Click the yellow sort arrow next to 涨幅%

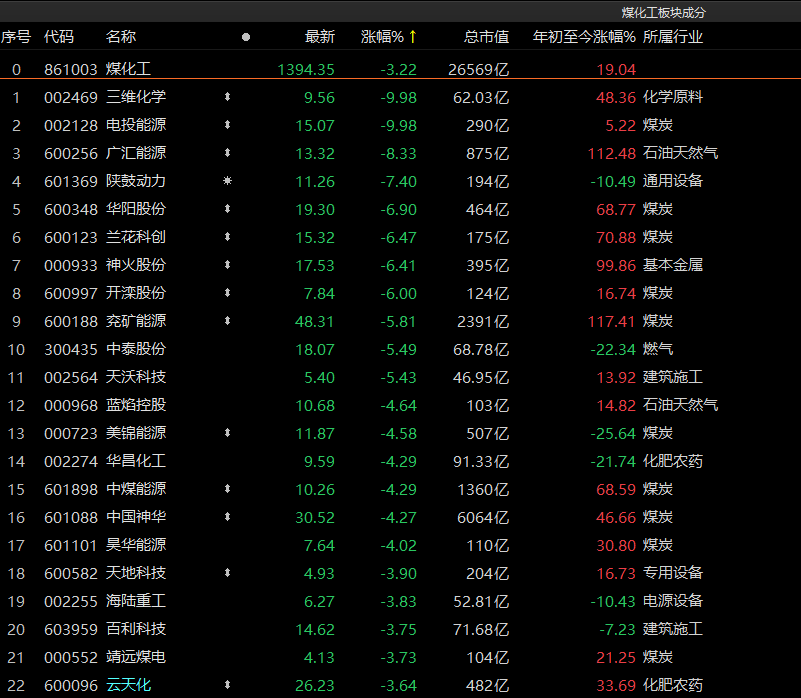pos(413,37)
